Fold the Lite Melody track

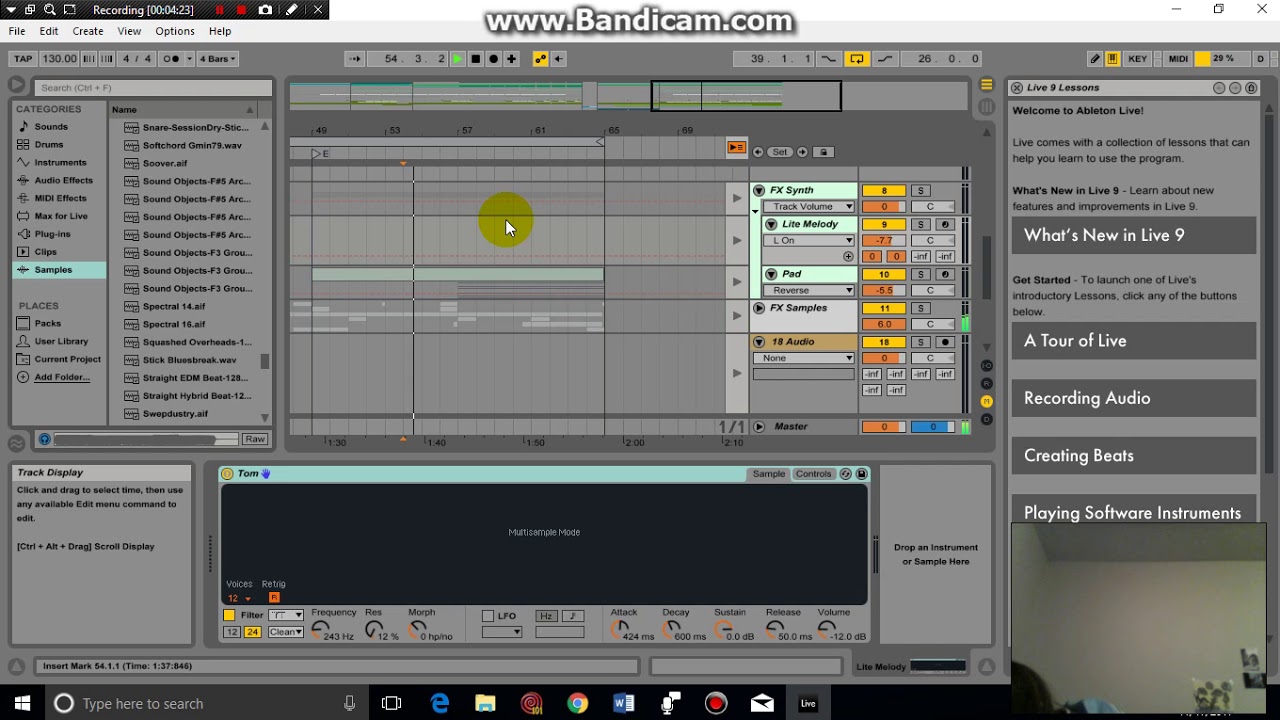[x=771, y=224]
